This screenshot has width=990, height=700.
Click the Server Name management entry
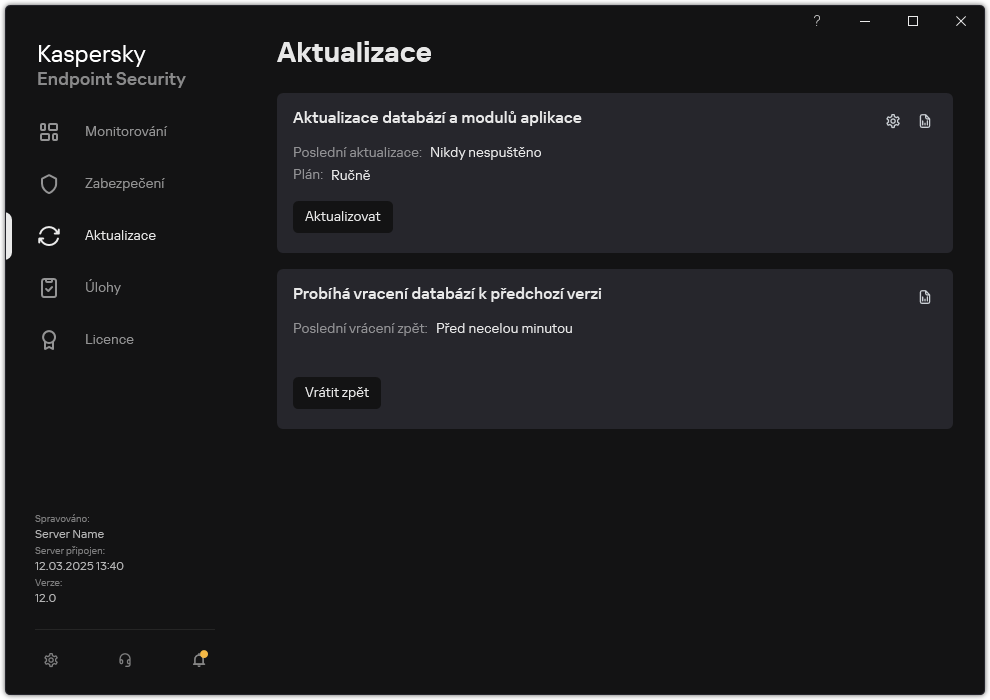coord(69,533)
